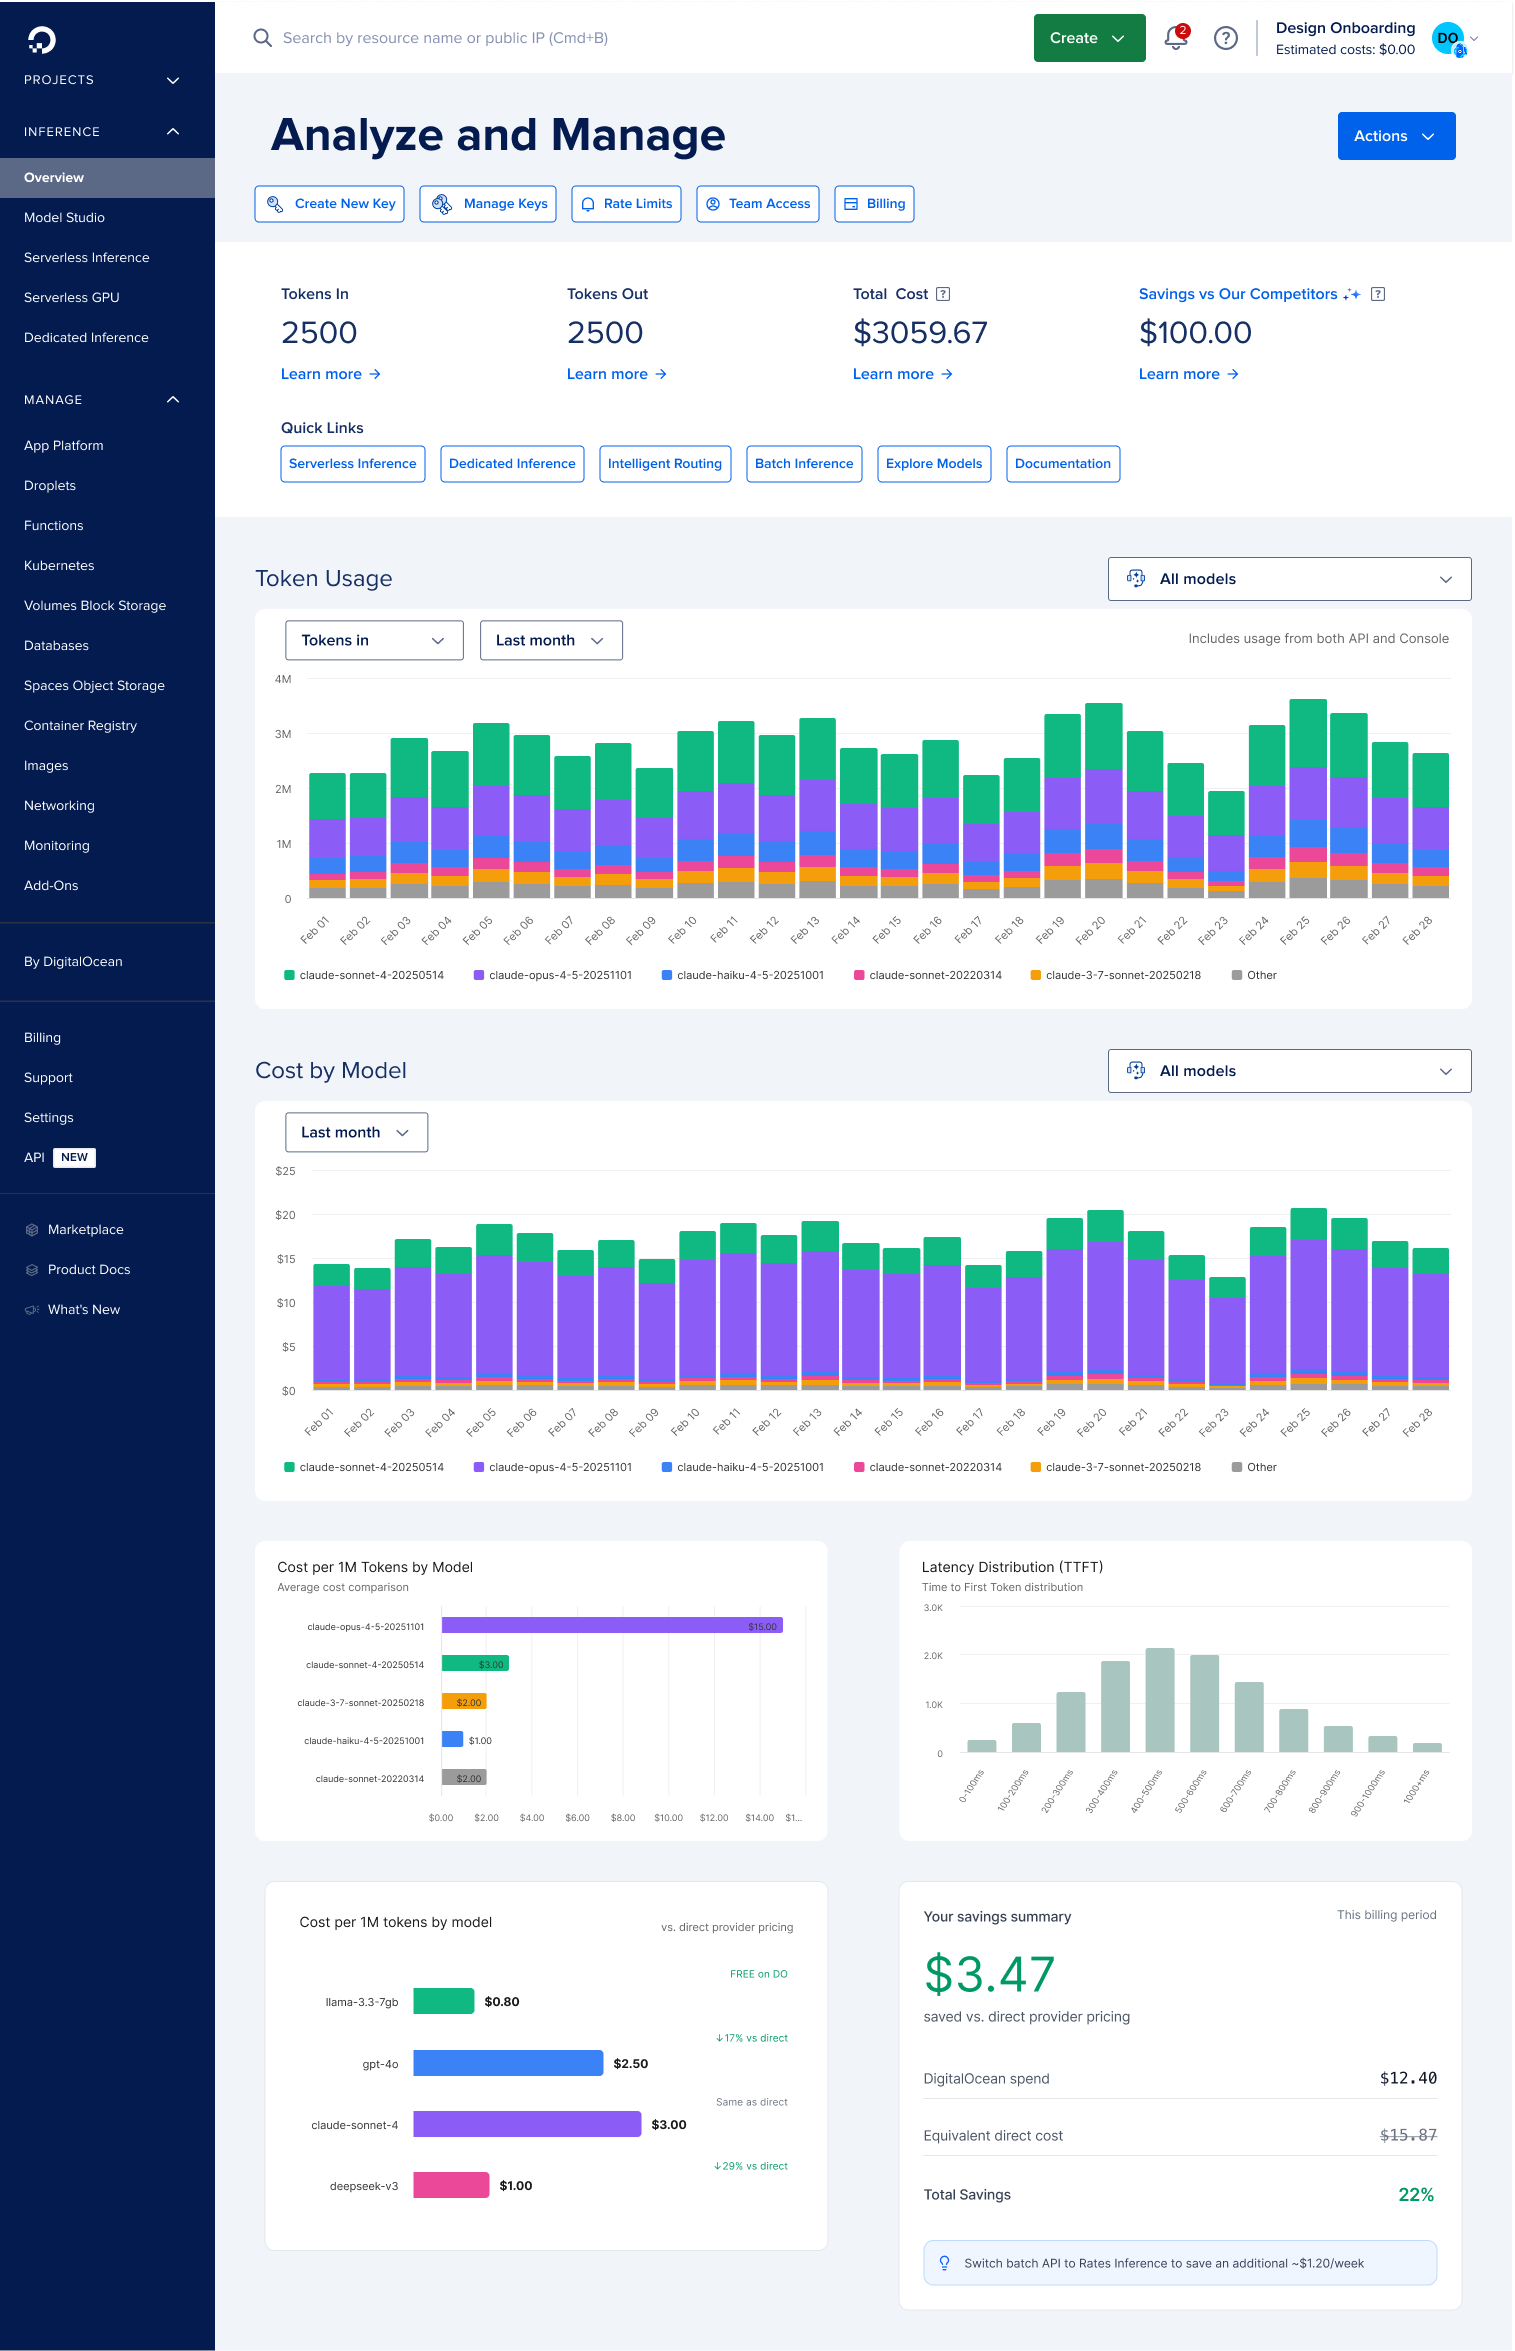The width and height of the screenshot is (1515, 2351).
Task: Click the Marketplace sidebar icon
Action: coord(32,1230)
